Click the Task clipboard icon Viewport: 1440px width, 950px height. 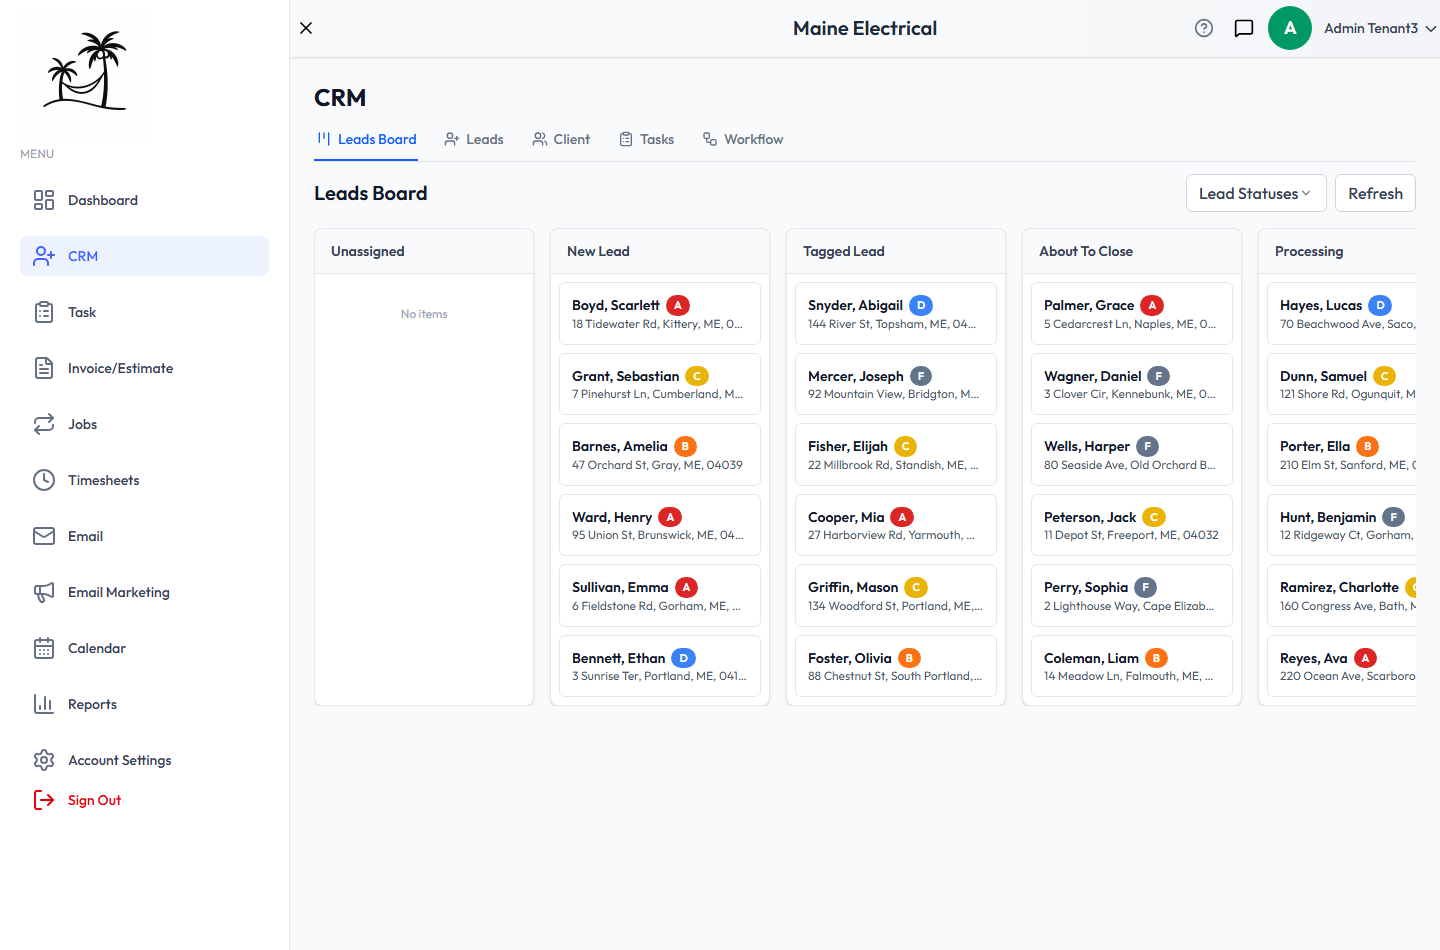pos(44,312)
